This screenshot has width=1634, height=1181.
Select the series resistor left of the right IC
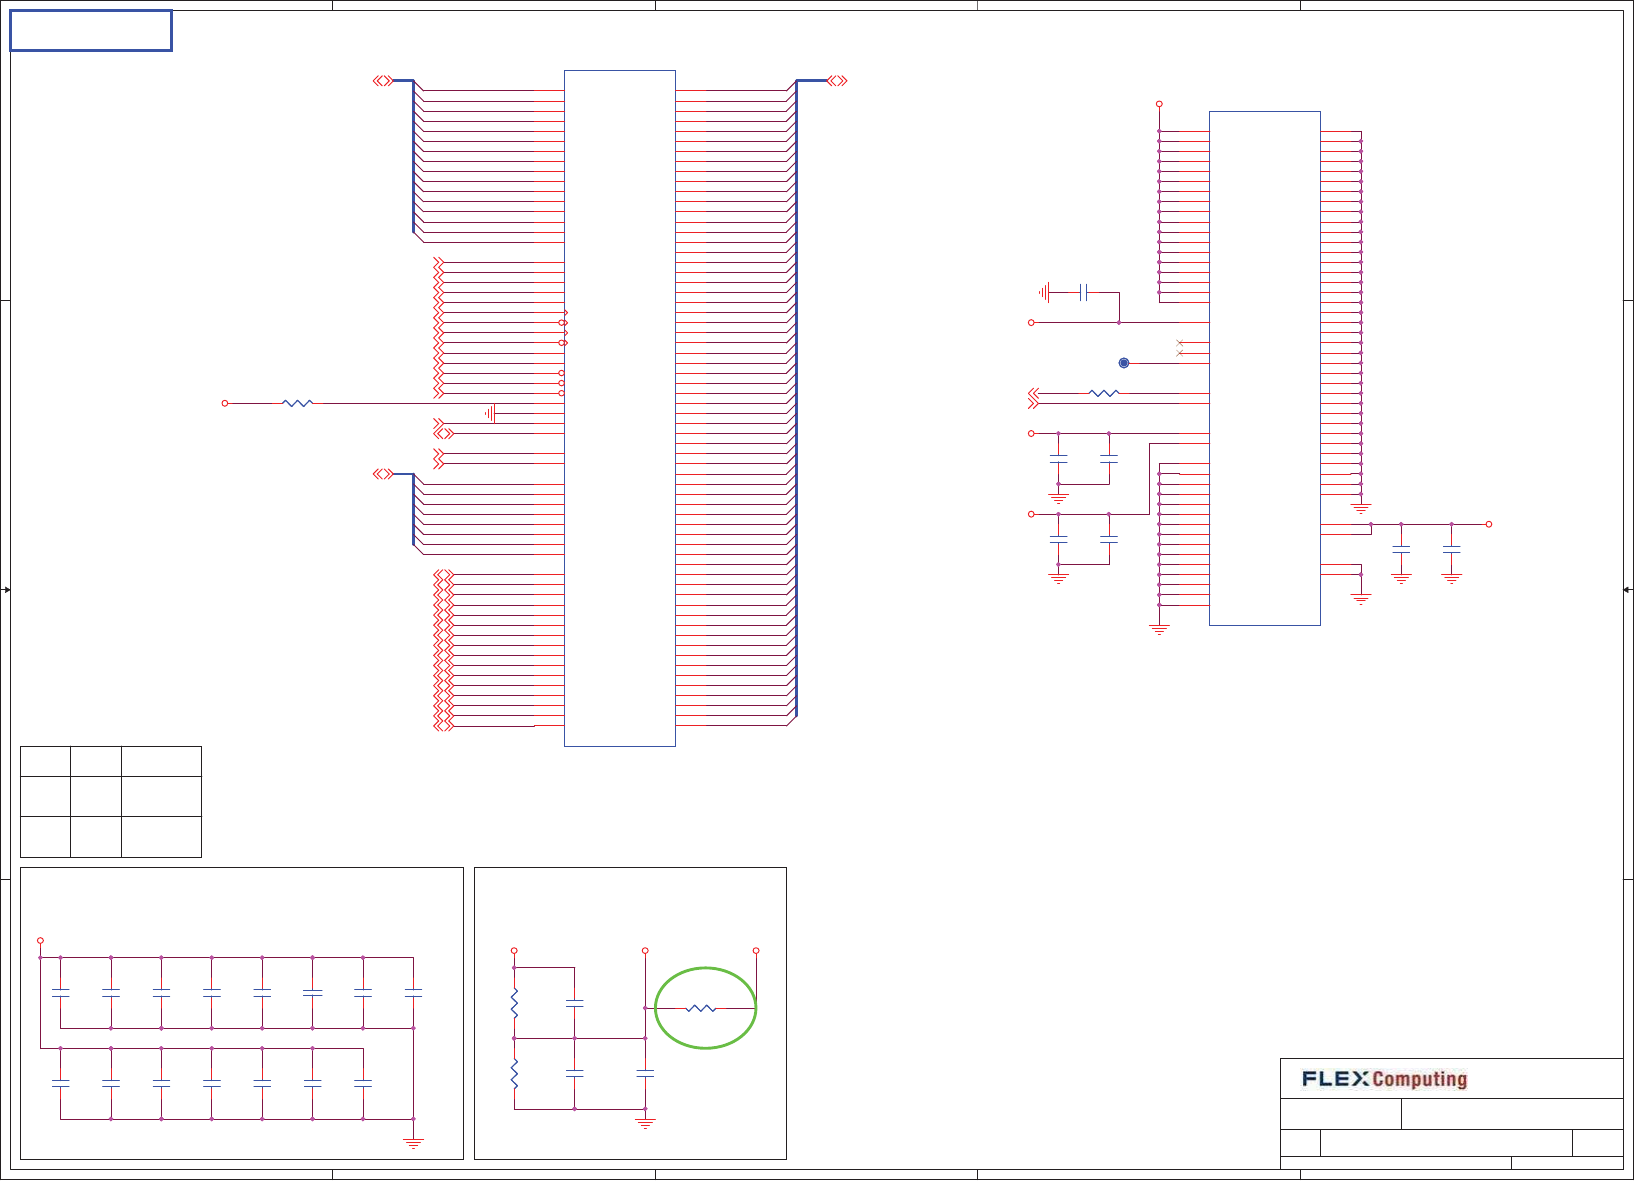click(x=1104, y=393)
